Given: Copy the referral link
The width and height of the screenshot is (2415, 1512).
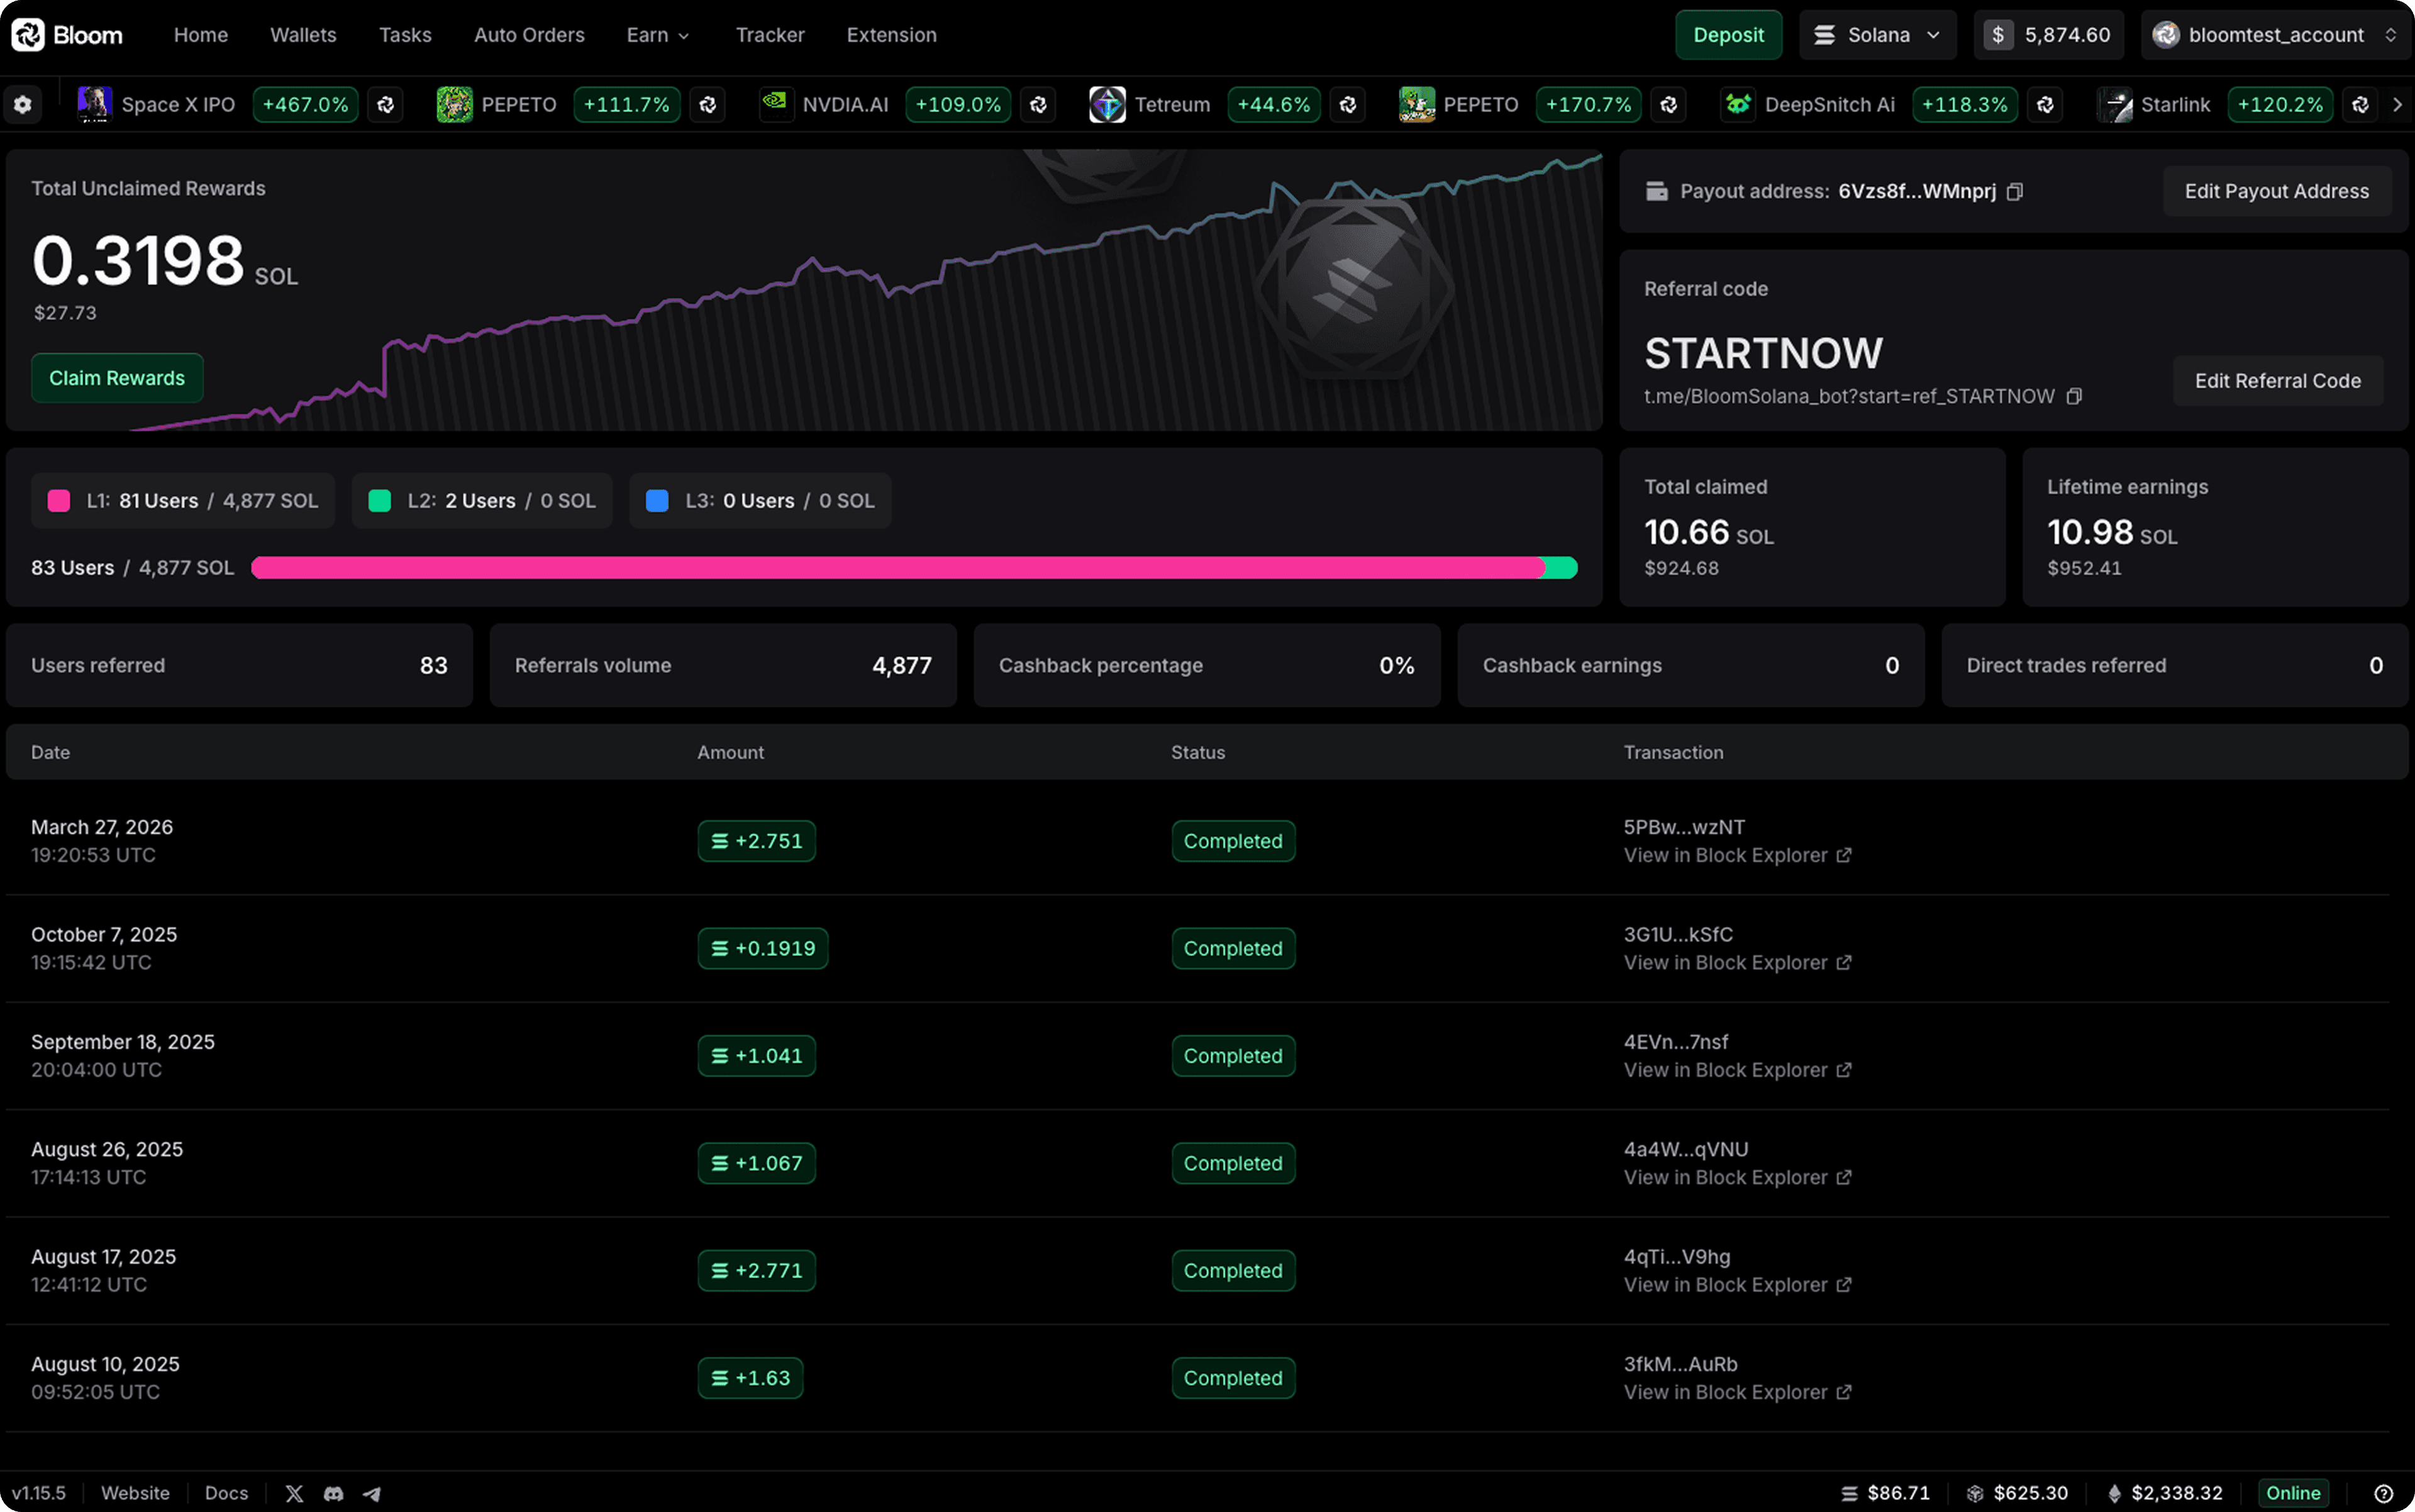Looking at the screenshot, I should pos(2074,396).
